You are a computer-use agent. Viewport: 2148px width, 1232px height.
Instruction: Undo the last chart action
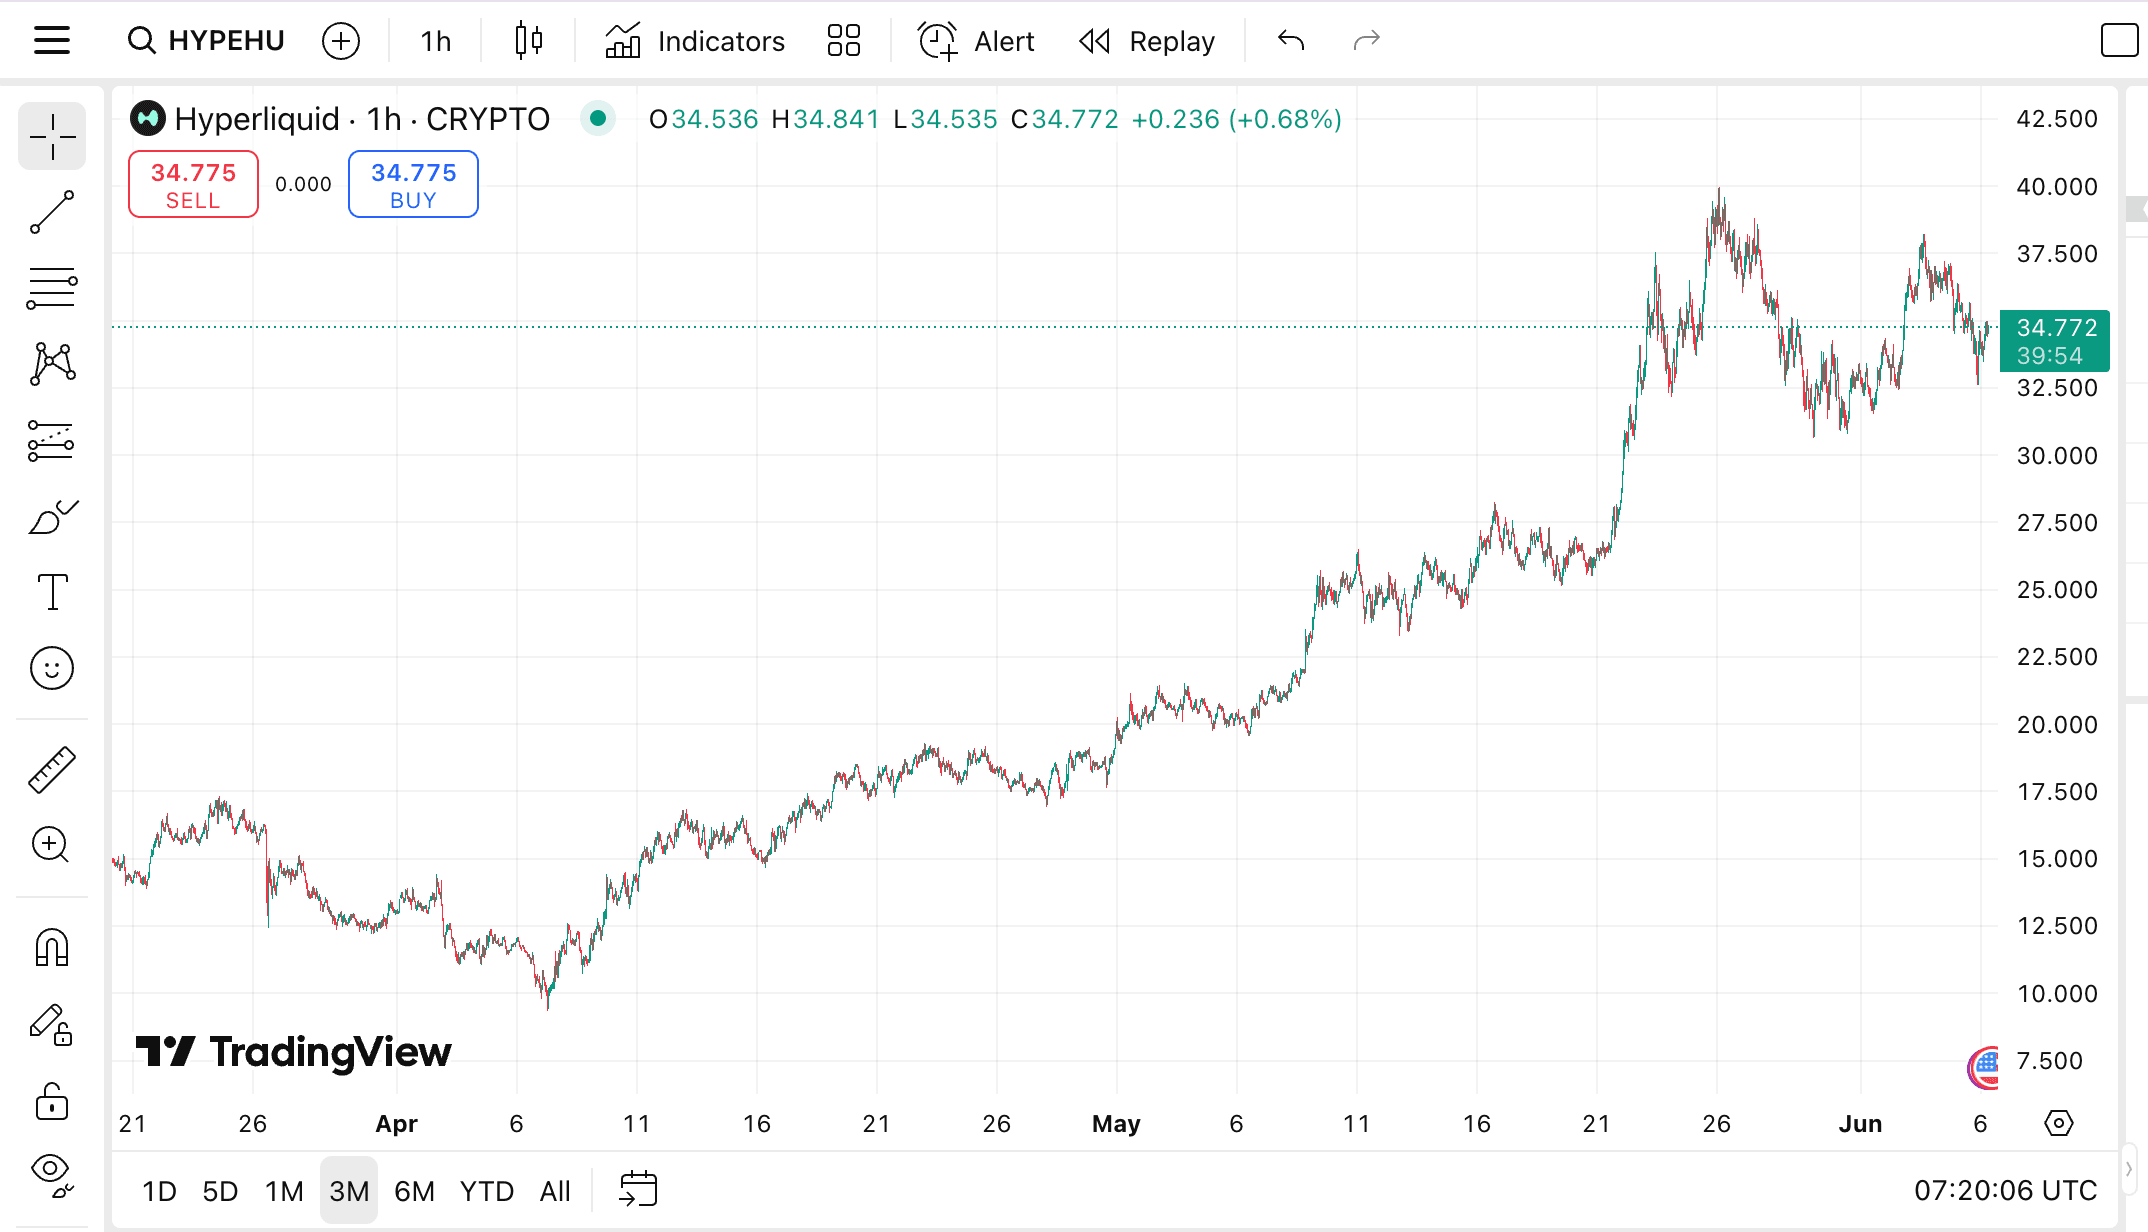click(x=1291, y=41)
